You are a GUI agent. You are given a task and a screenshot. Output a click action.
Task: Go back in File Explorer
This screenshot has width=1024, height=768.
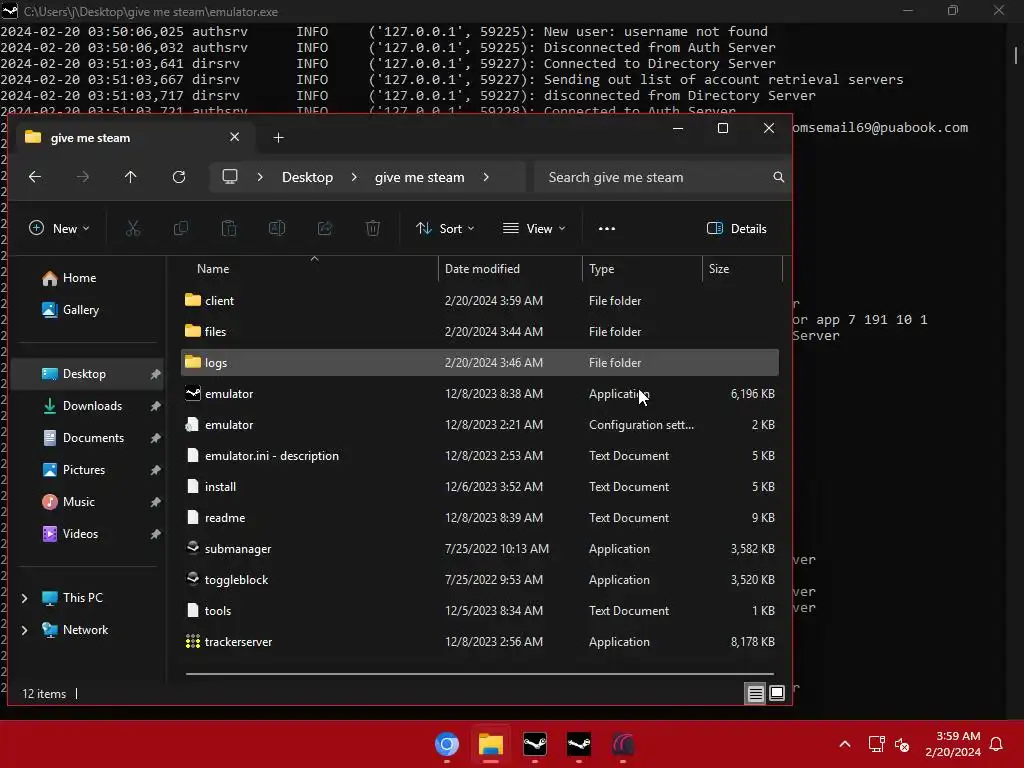click(x=35, y=177)
